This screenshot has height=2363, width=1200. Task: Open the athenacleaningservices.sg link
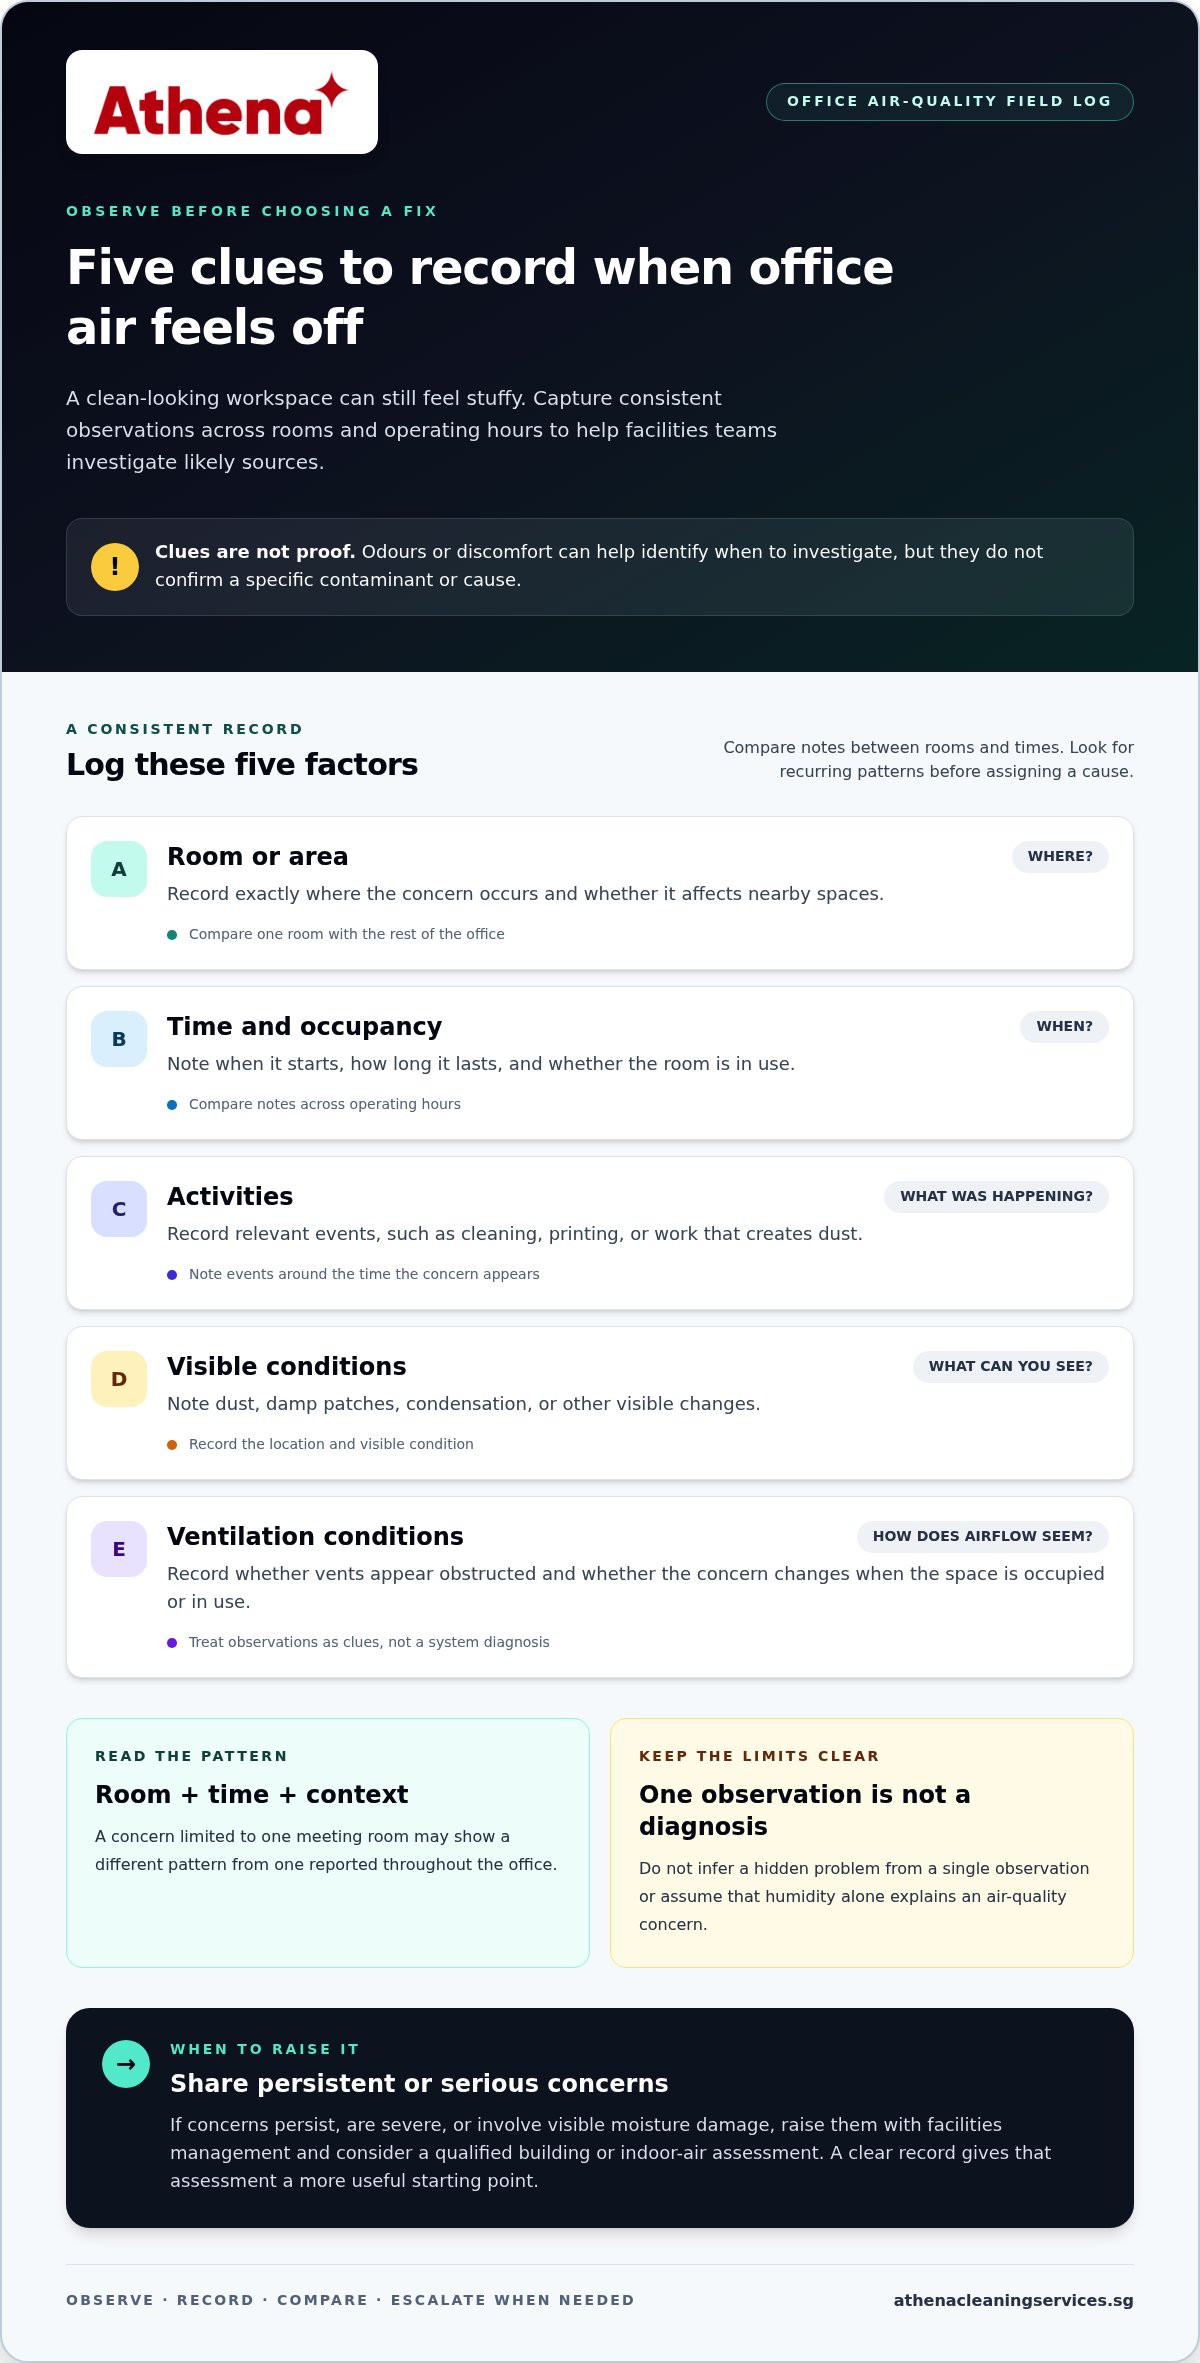coord(1013,2300)
